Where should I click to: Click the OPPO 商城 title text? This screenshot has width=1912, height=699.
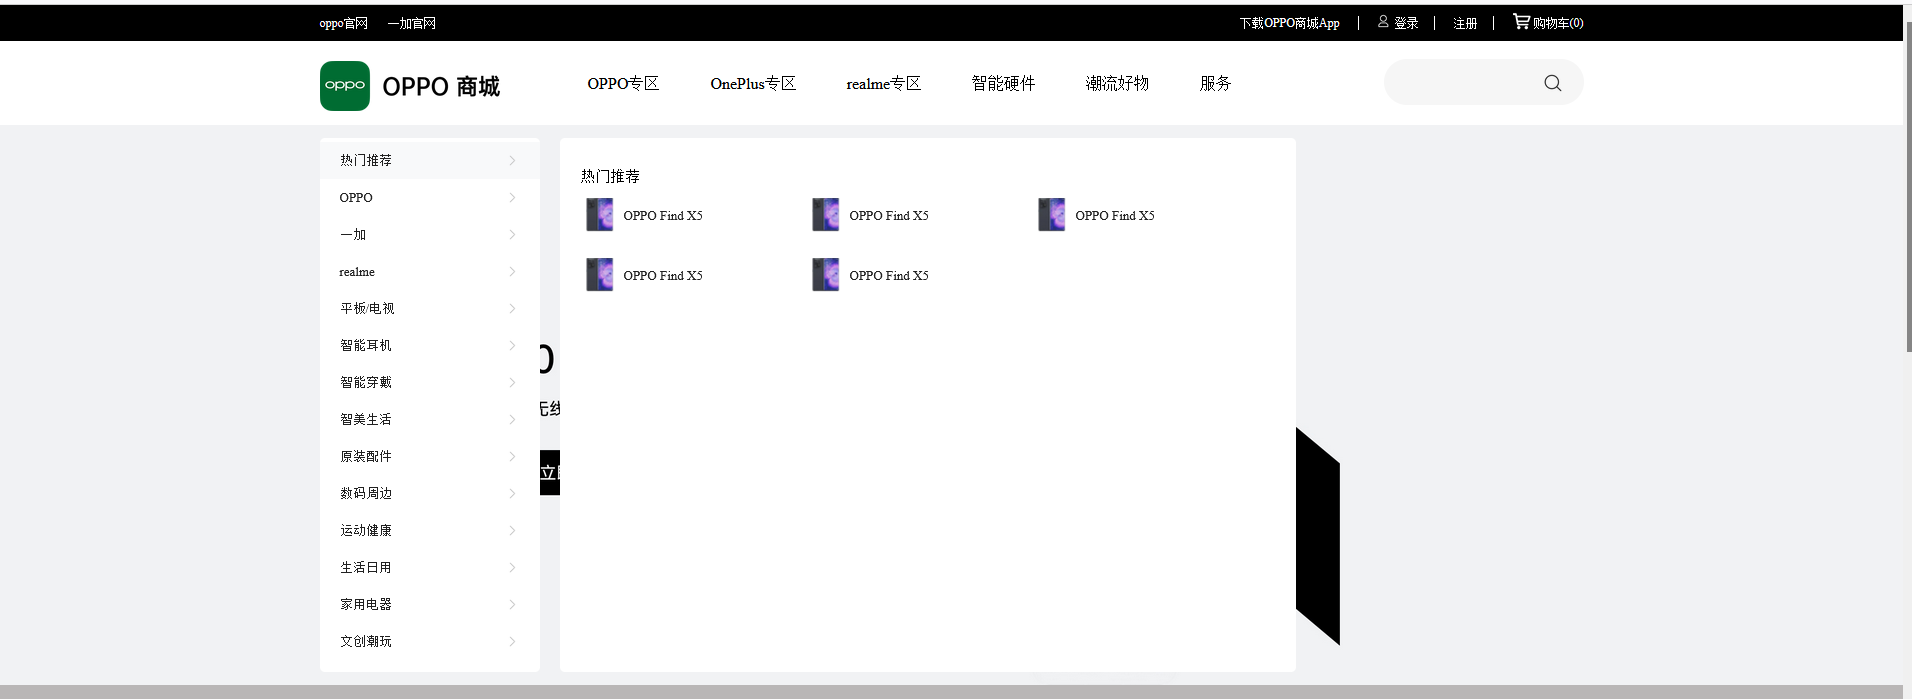441,87
